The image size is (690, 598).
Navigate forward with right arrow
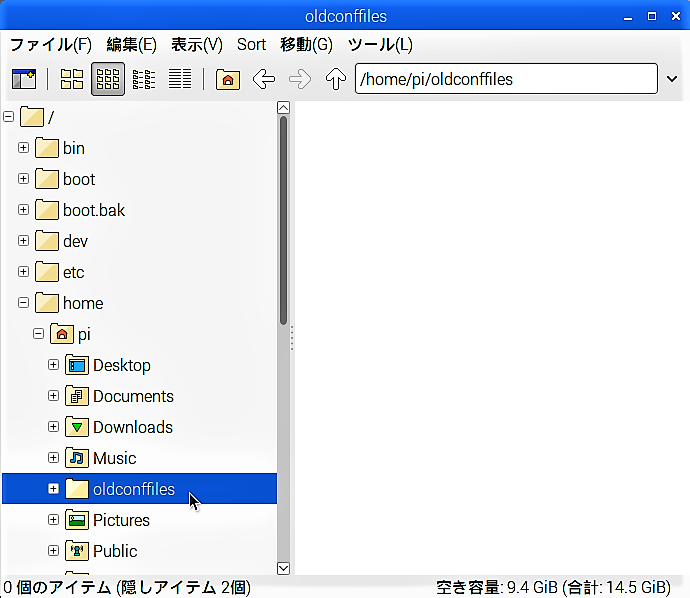click(300, 79)
